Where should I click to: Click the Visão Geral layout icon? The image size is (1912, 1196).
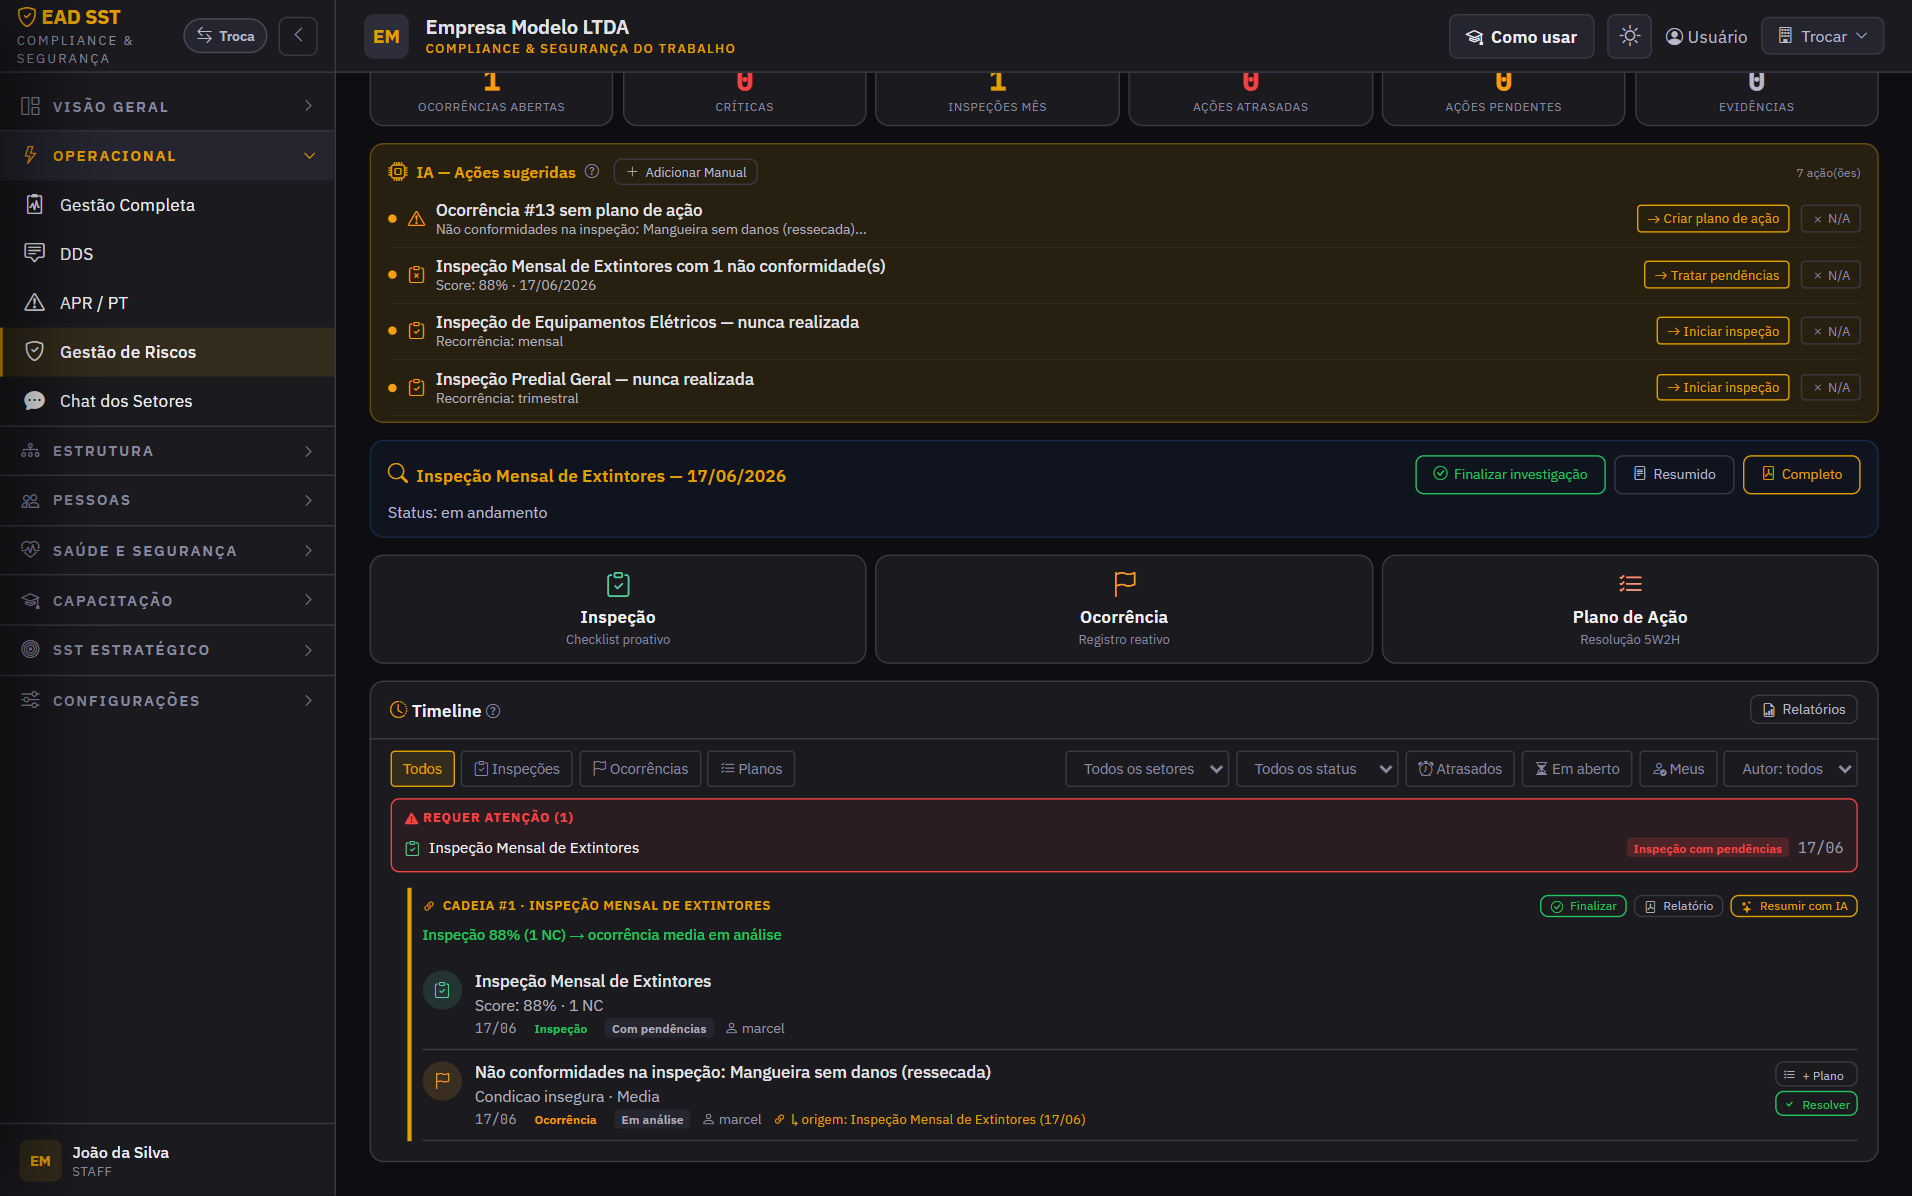pyautogui.click(x=31, y=106)
